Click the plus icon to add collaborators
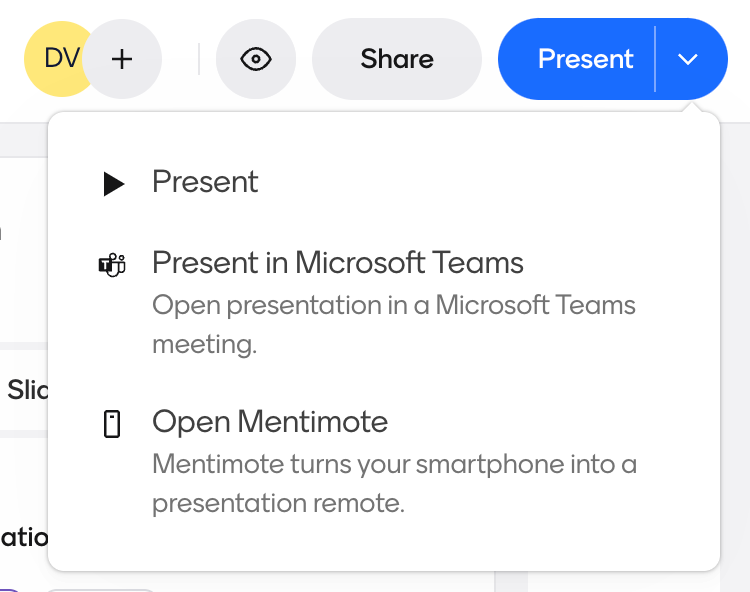 click(x=122, y=59)
